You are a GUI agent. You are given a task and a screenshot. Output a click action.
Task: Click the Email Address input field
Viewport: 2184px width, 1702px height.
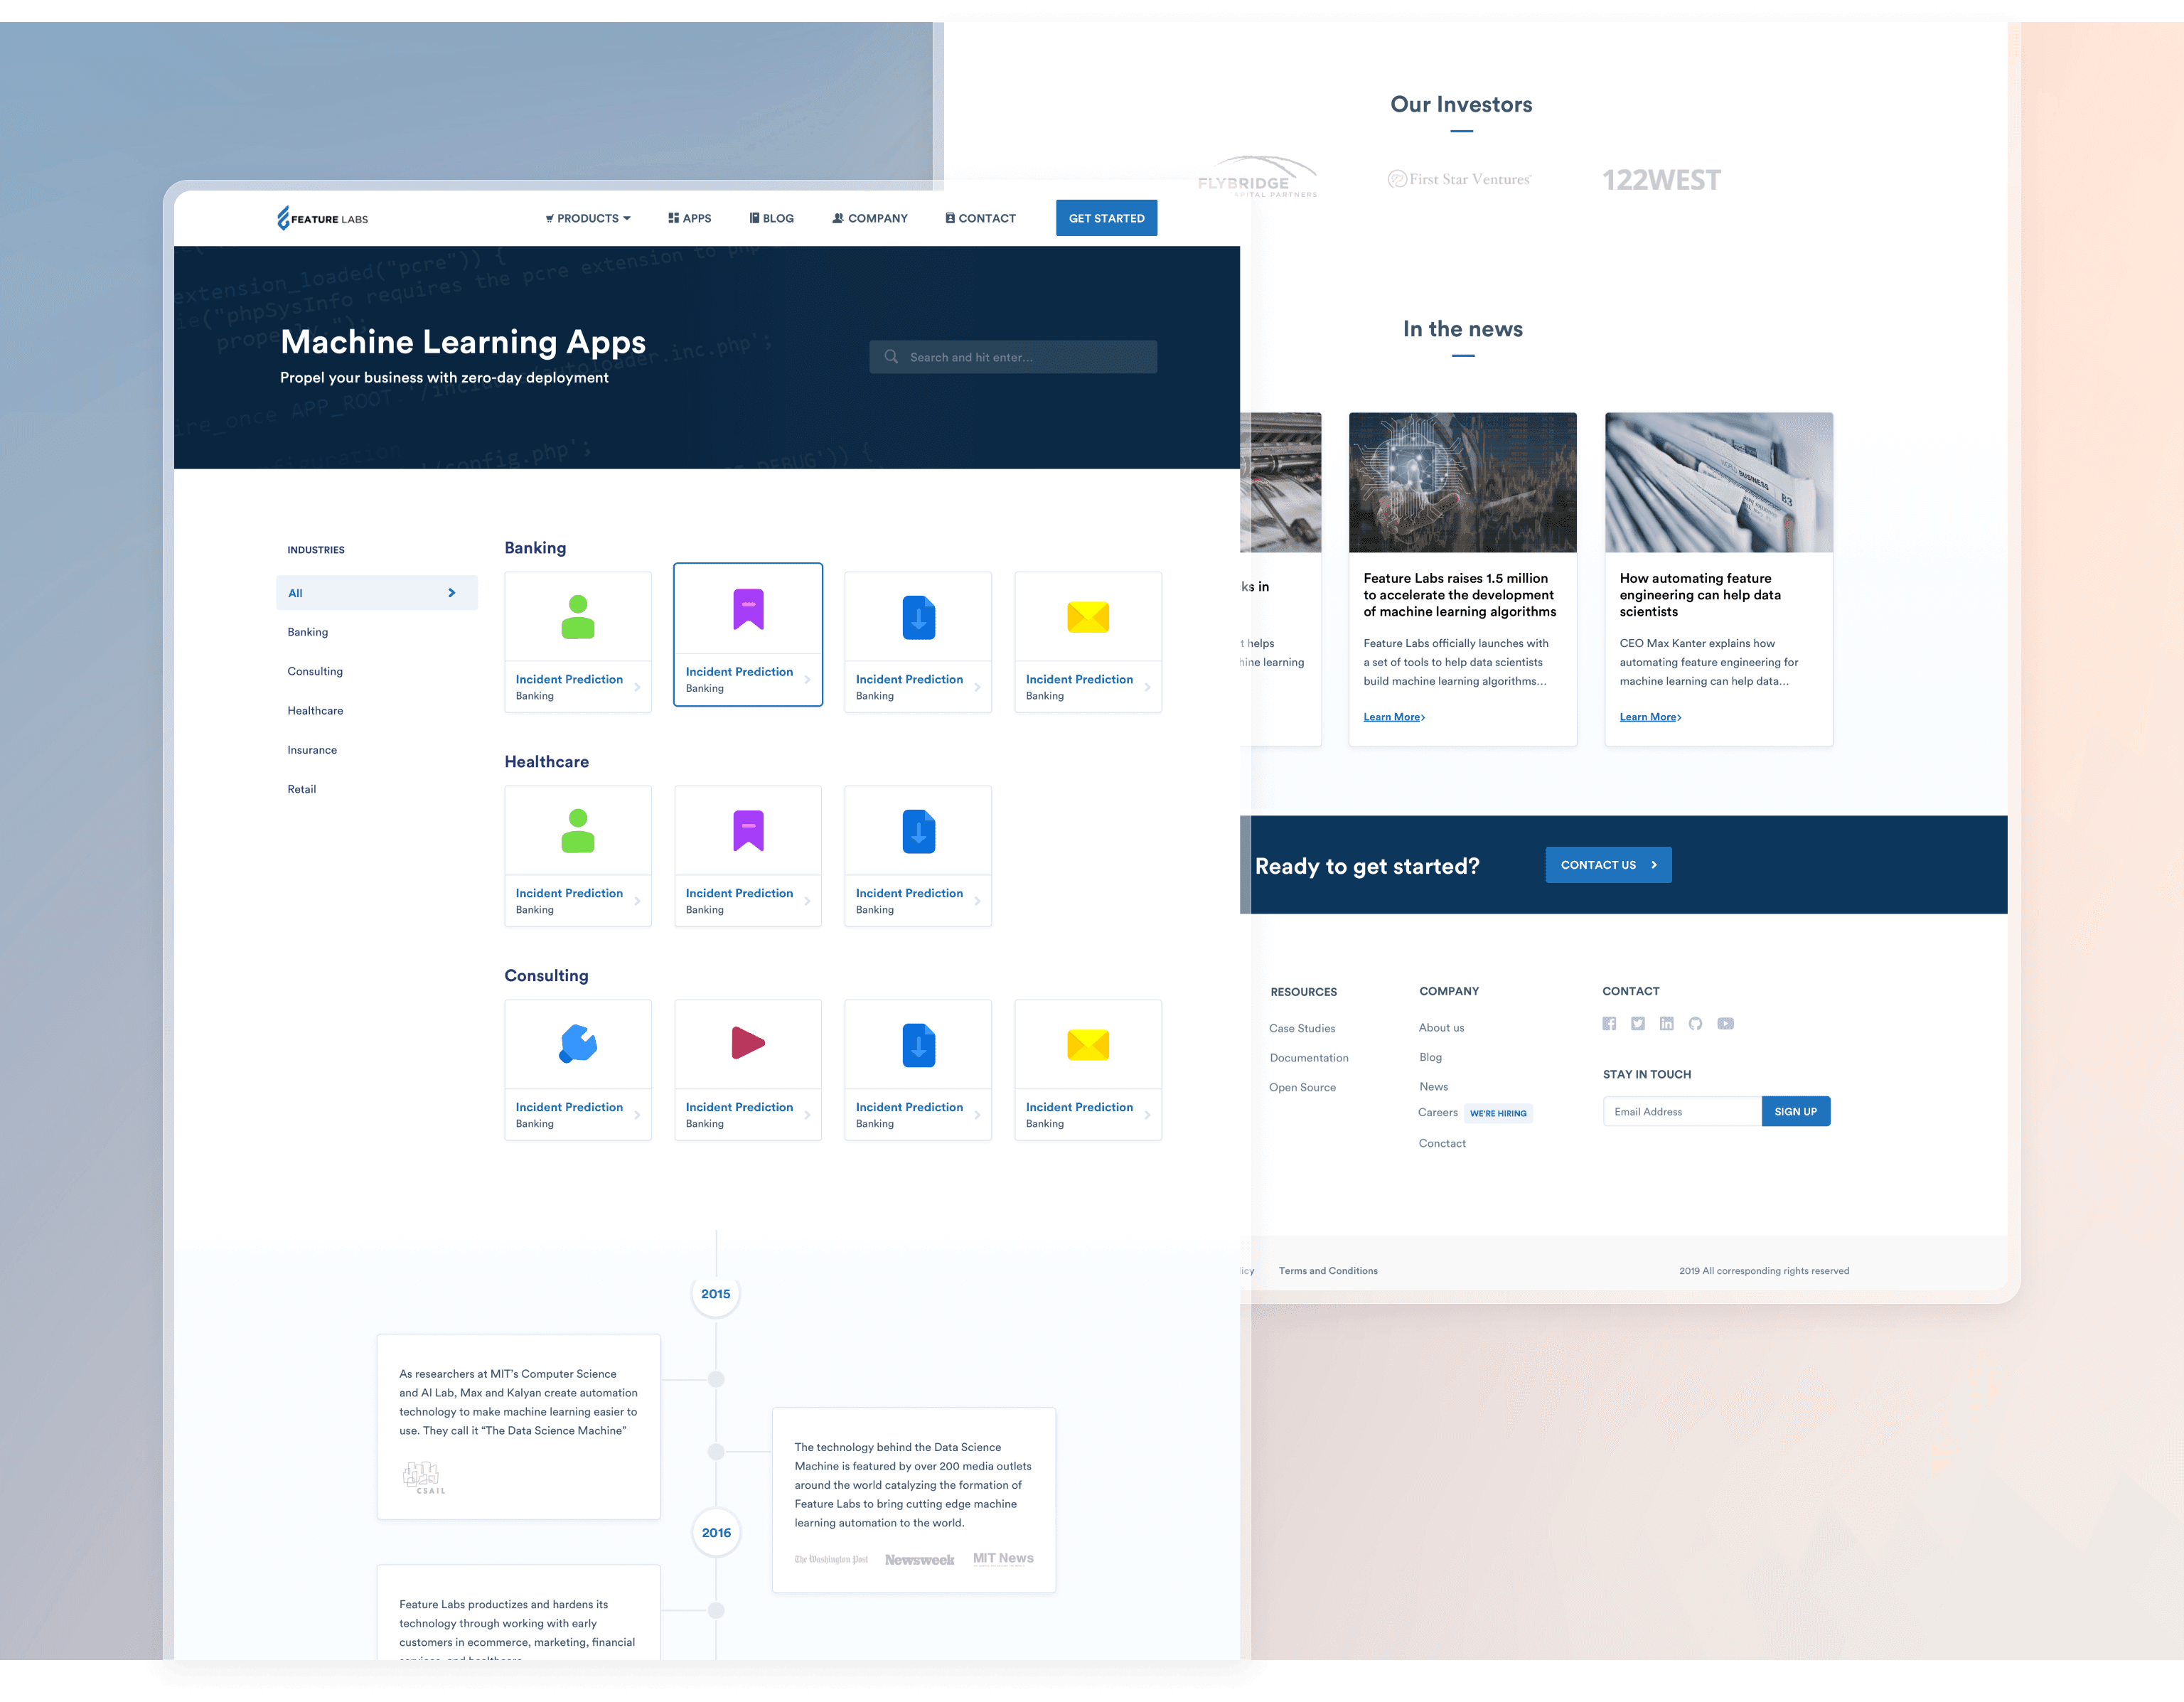coord(1682,1111)
